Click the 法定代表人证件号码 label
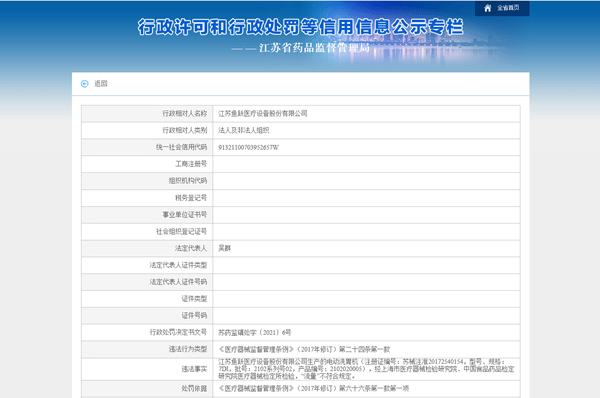Viewport: 600px width, 398px height. click(x=178, y=282)
